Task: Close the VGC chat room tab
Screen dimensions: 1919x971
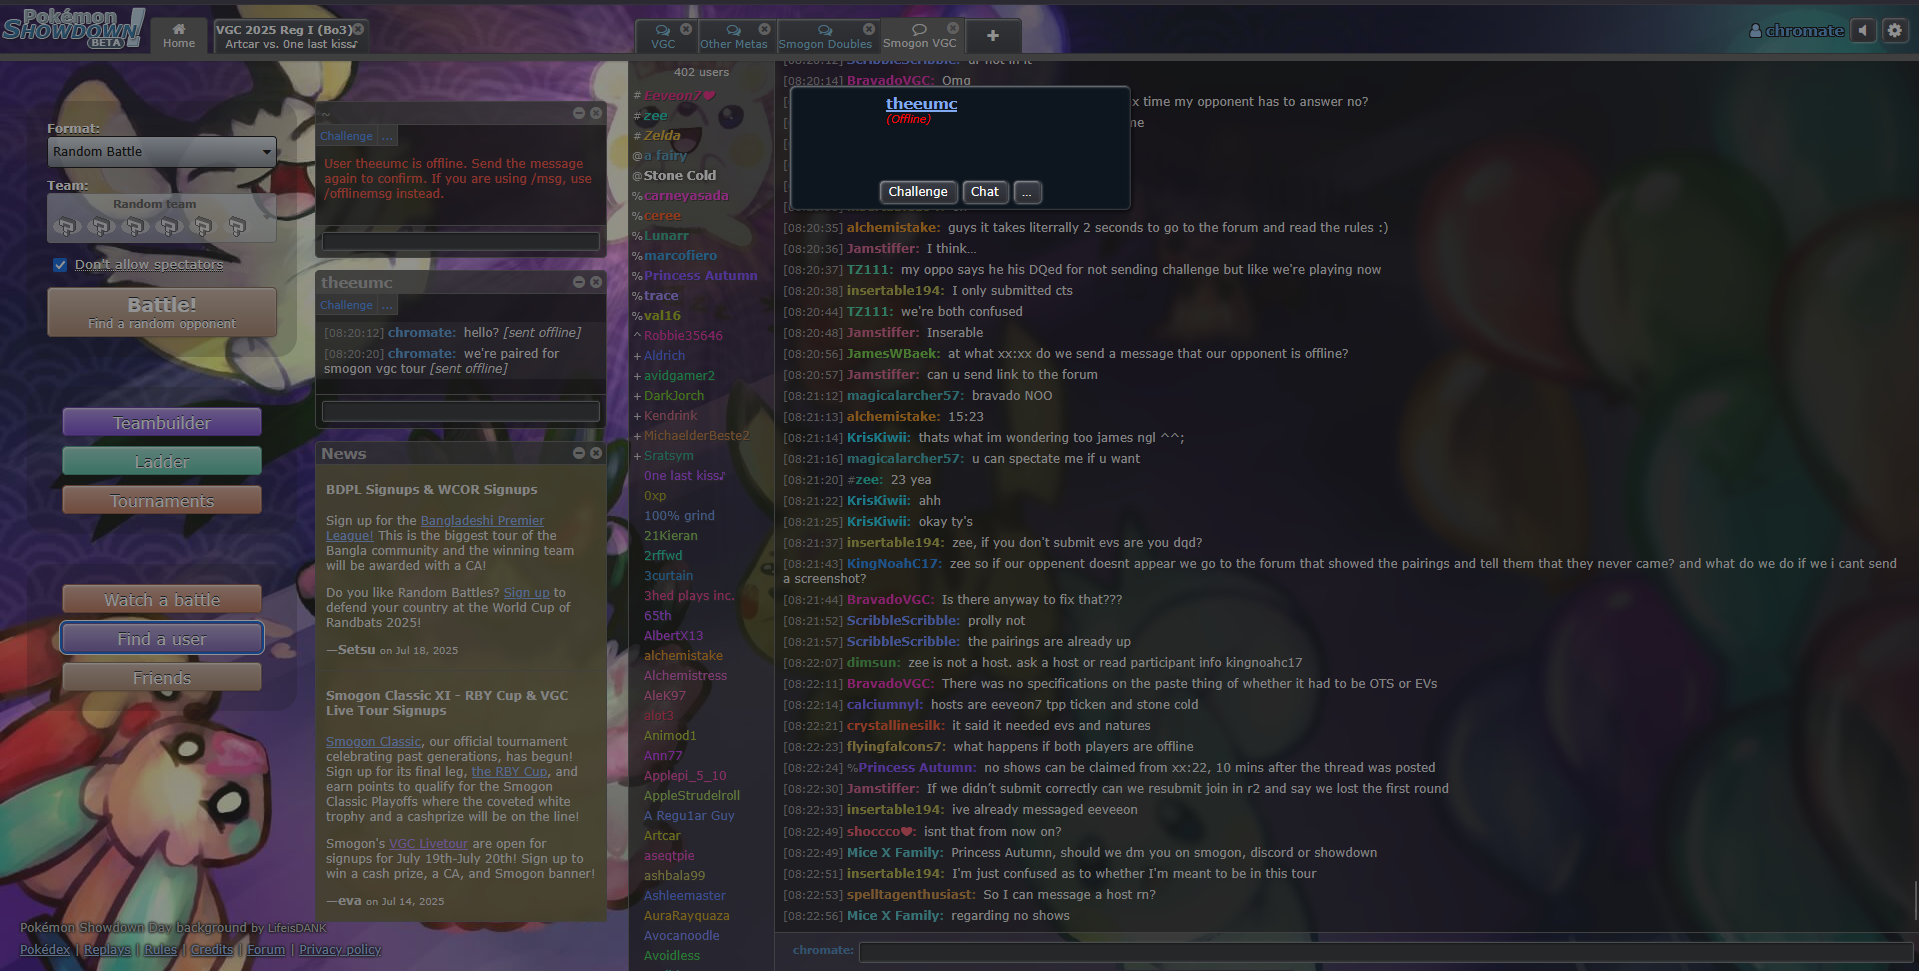Action: [686, 29]
